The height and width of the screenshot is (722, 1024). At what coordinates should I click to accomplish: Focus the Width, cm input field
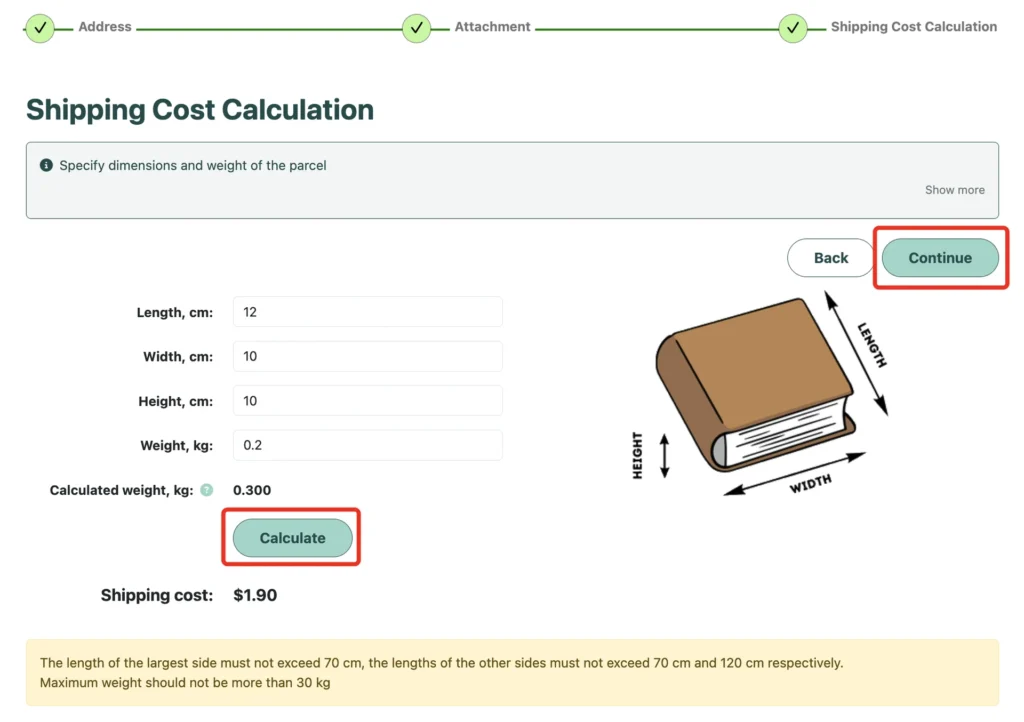[368, 356]
